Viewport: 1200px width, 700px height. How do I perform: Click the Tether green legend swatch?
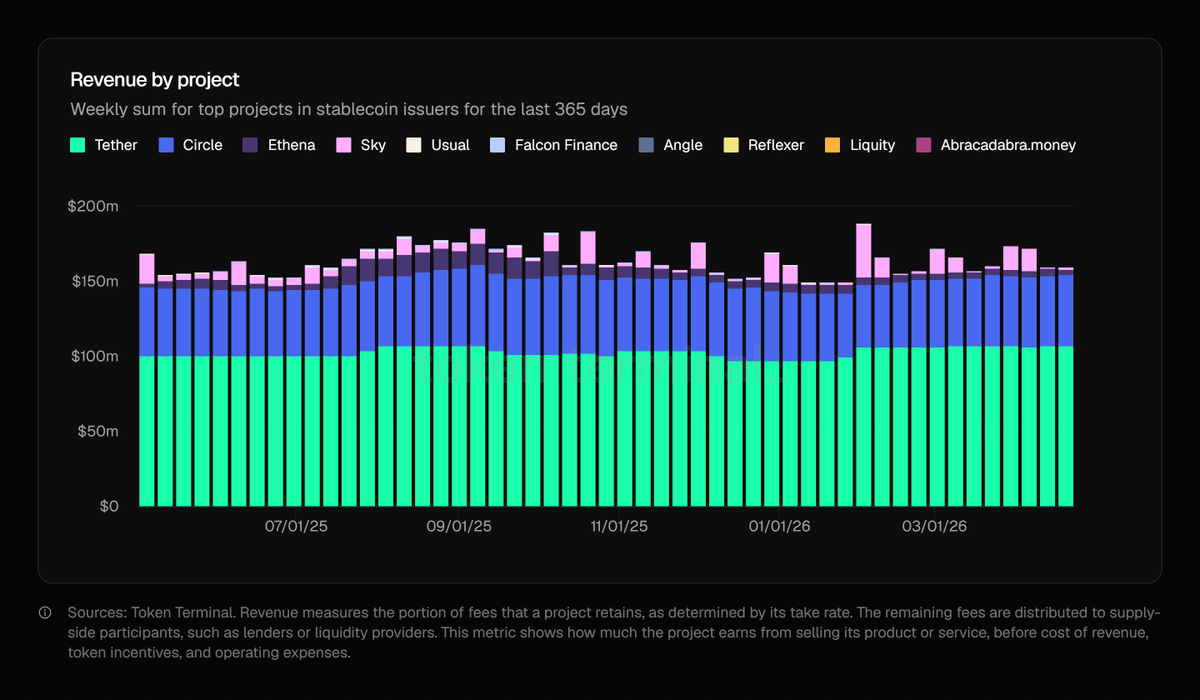(x=78, y=145)
